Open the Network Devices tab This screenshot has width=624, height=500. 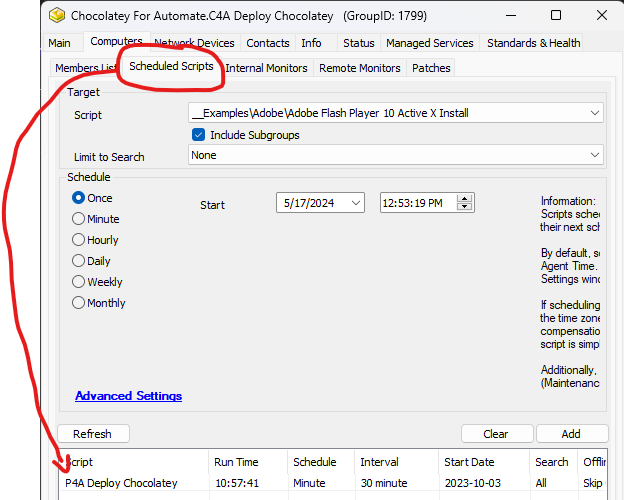194,43
